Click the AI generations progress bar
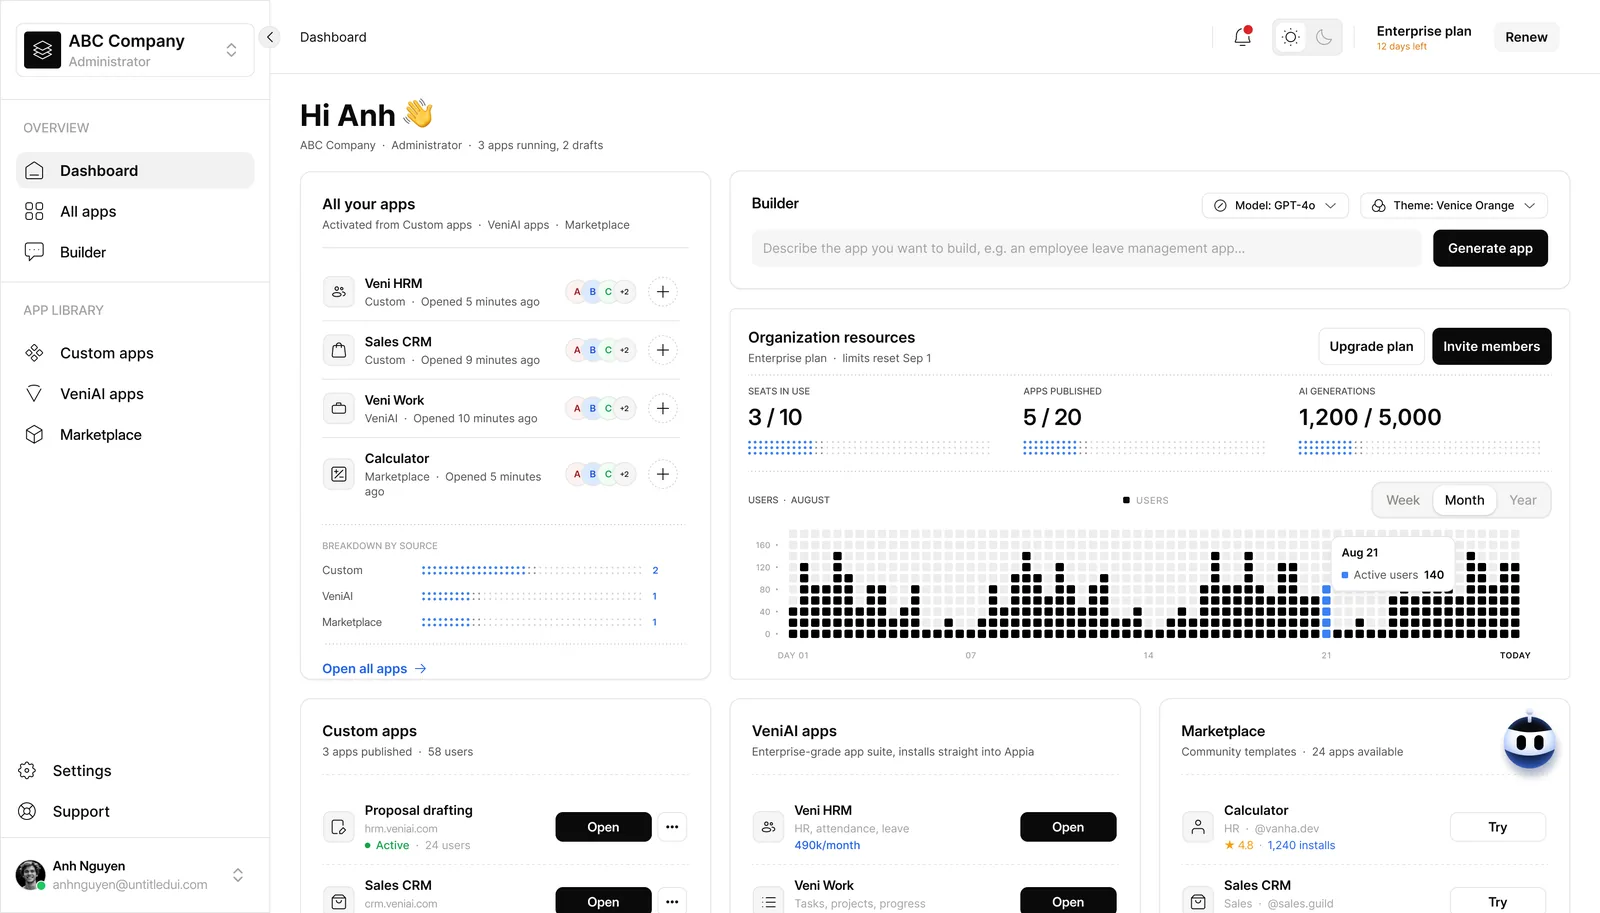 (1420, 448)
